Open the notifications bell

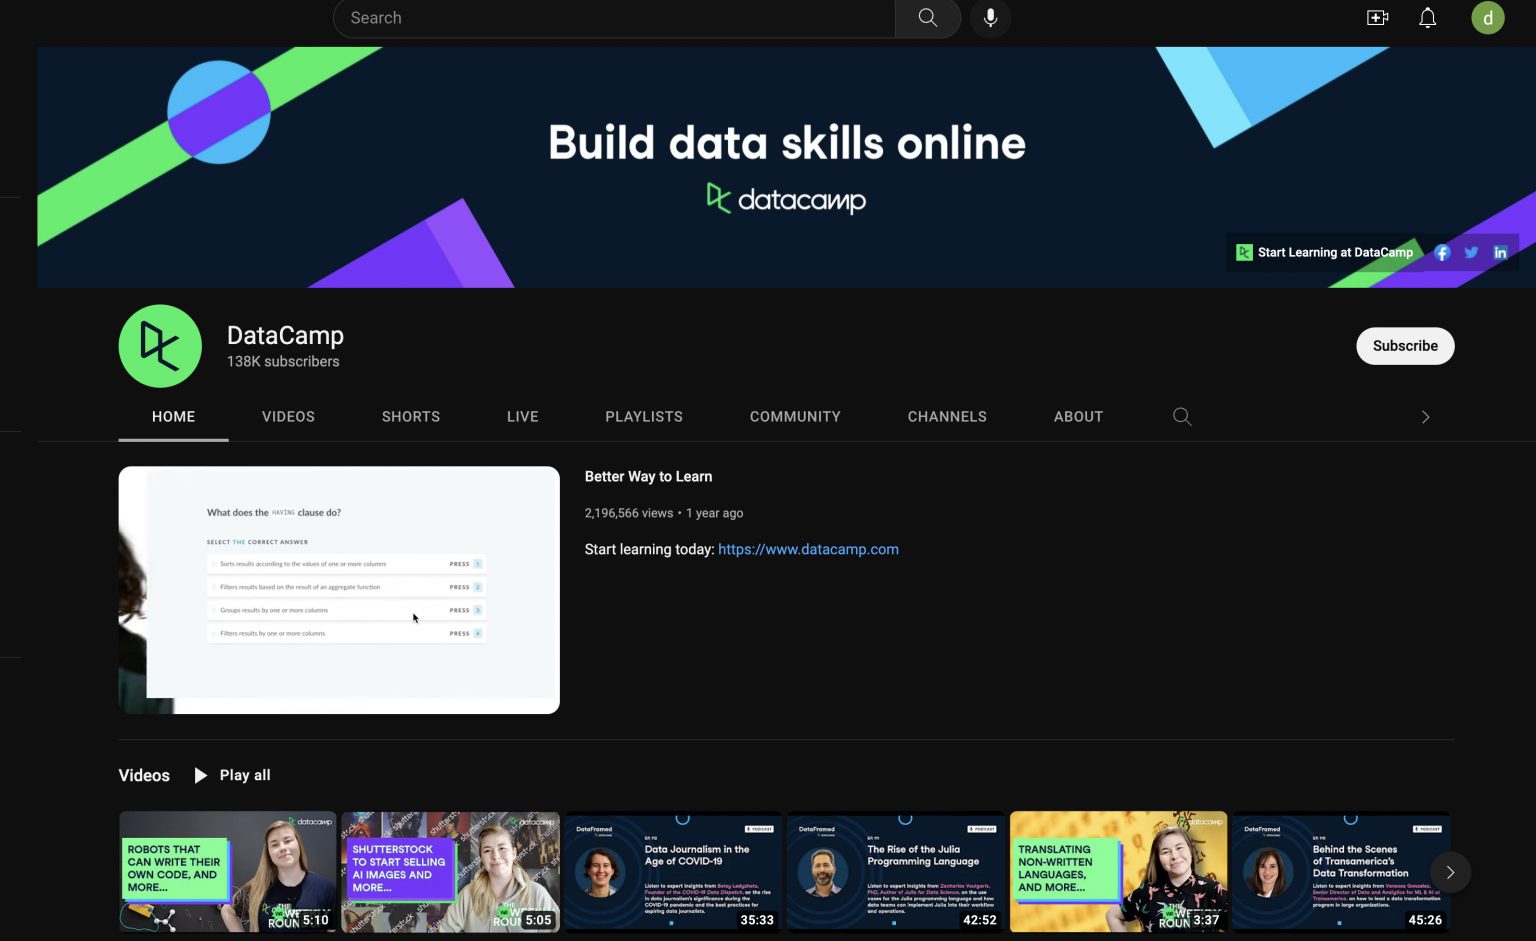[x=1427, y=18]
